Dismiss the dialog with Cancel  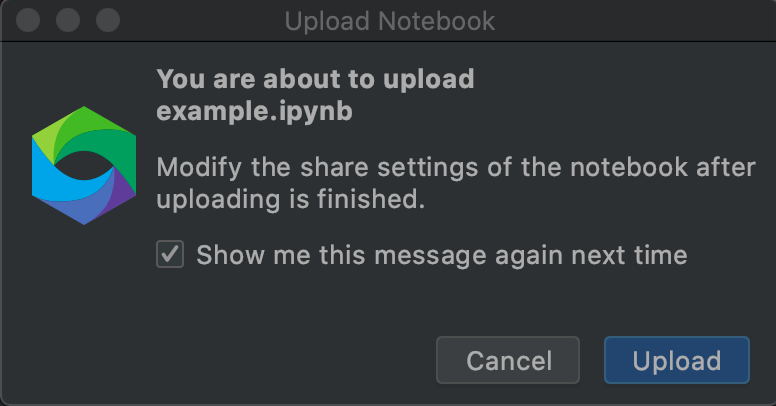coord(508,360)
